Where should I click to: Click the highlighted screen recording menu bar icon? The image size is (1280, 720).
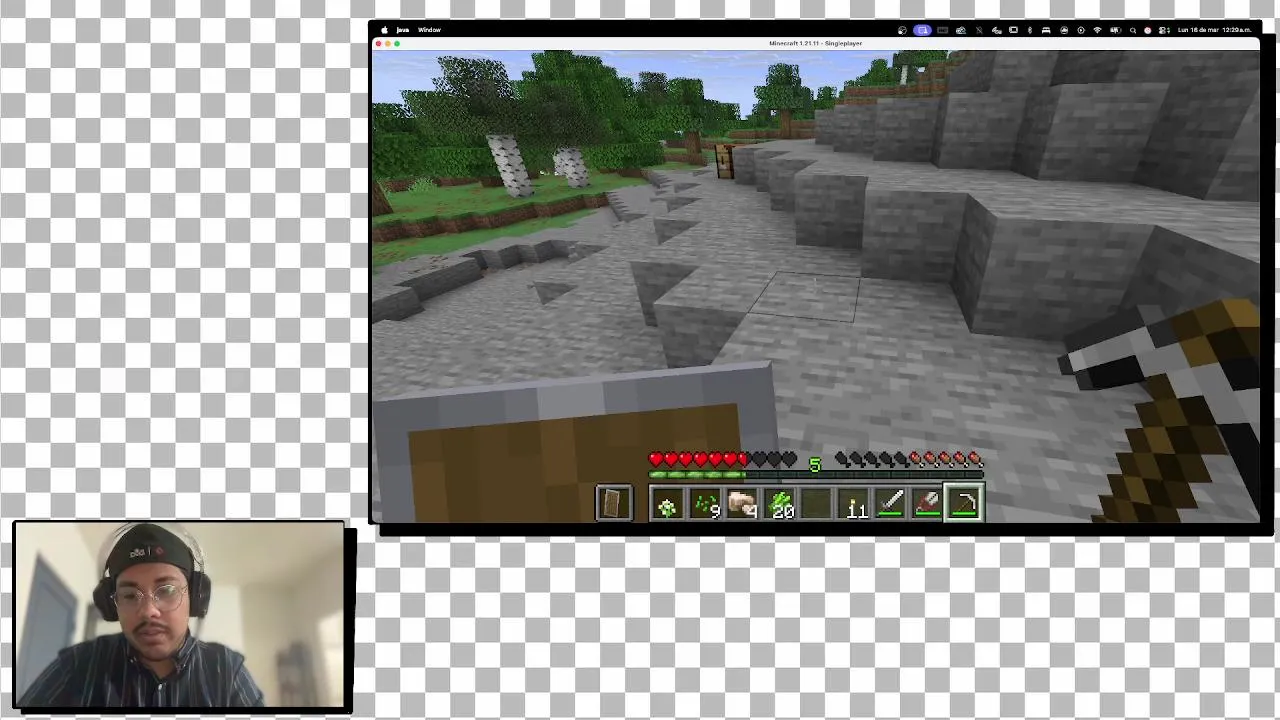[x=922, y=30]
